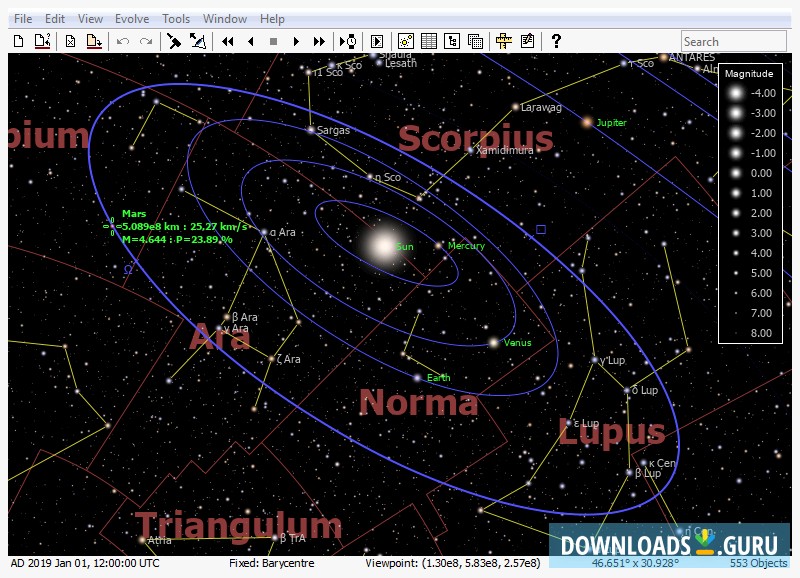
Task: Open the solar system view icon
Action: point(406,41)
